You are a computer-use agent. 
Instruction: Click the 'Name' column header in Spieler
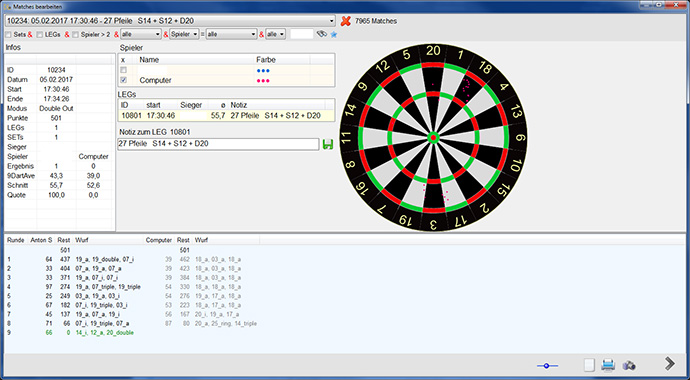pos(149,60)
